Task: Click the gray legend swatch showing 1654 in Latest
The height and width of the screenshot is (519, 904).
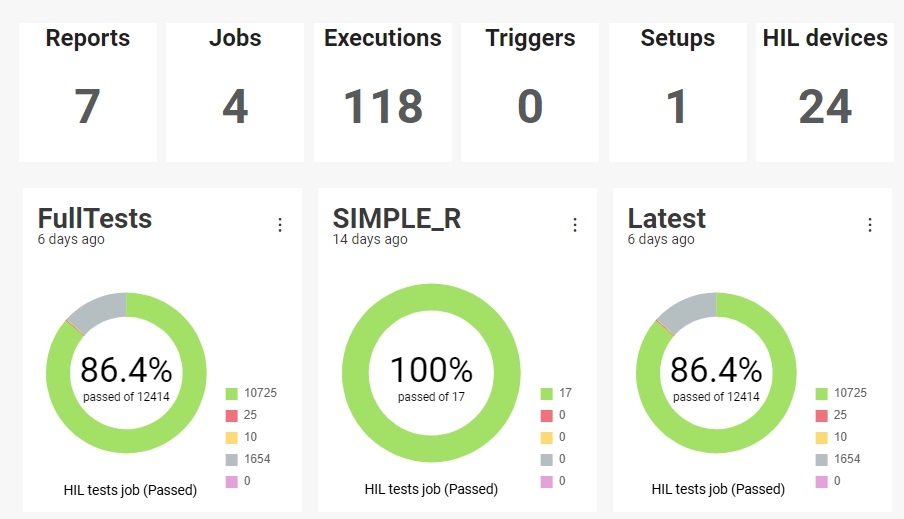Action: click(x=822, y=460)
